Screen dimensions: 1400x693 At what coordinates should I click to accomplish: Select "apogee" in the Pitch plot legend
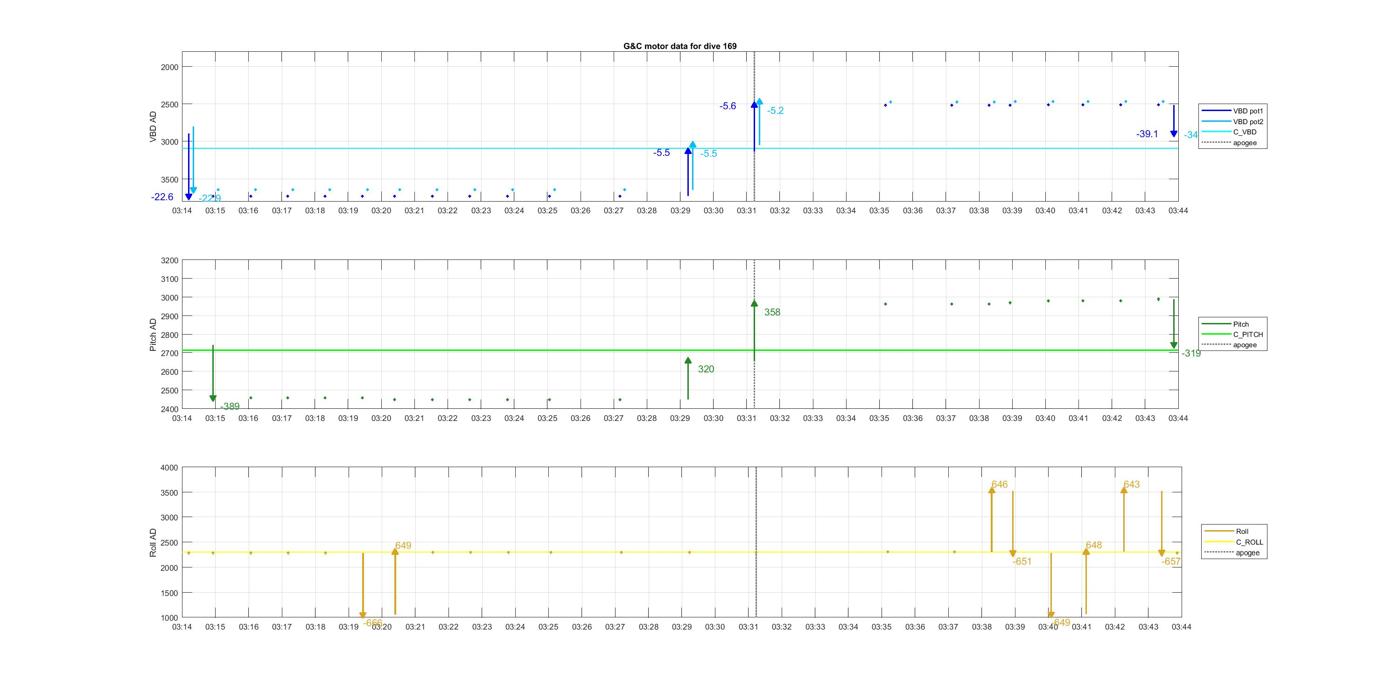pos(1230,345)
